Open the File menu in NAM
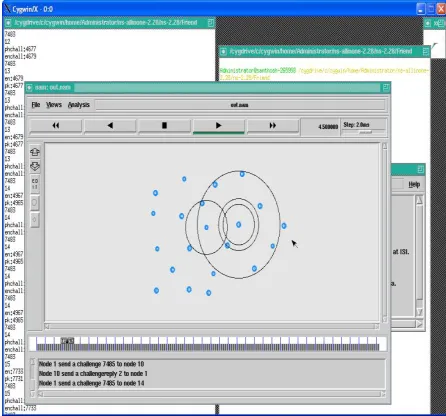446x416 pixels. click(x=36, y=105)
